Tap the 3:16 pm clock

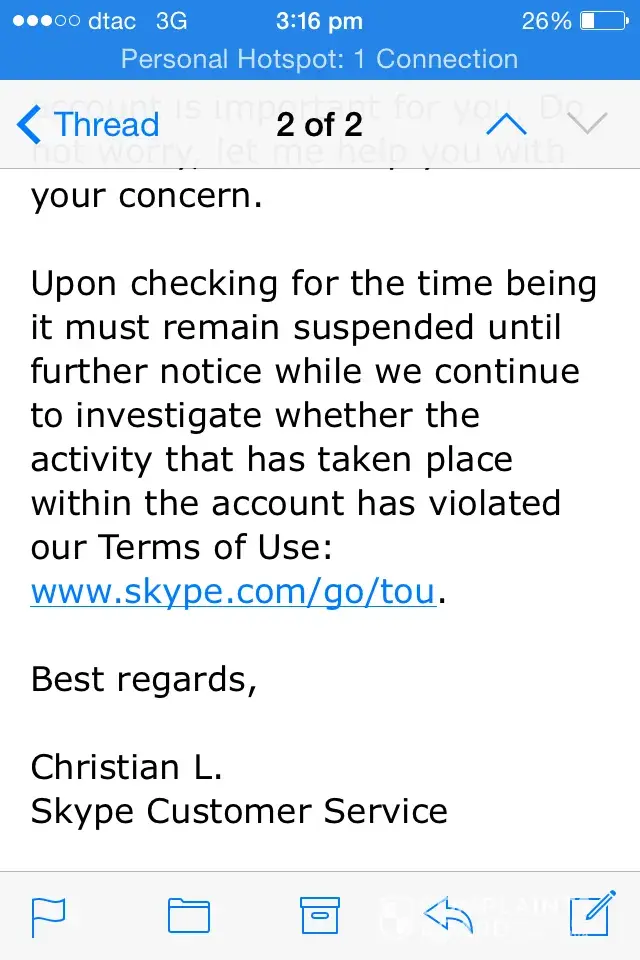320,20
